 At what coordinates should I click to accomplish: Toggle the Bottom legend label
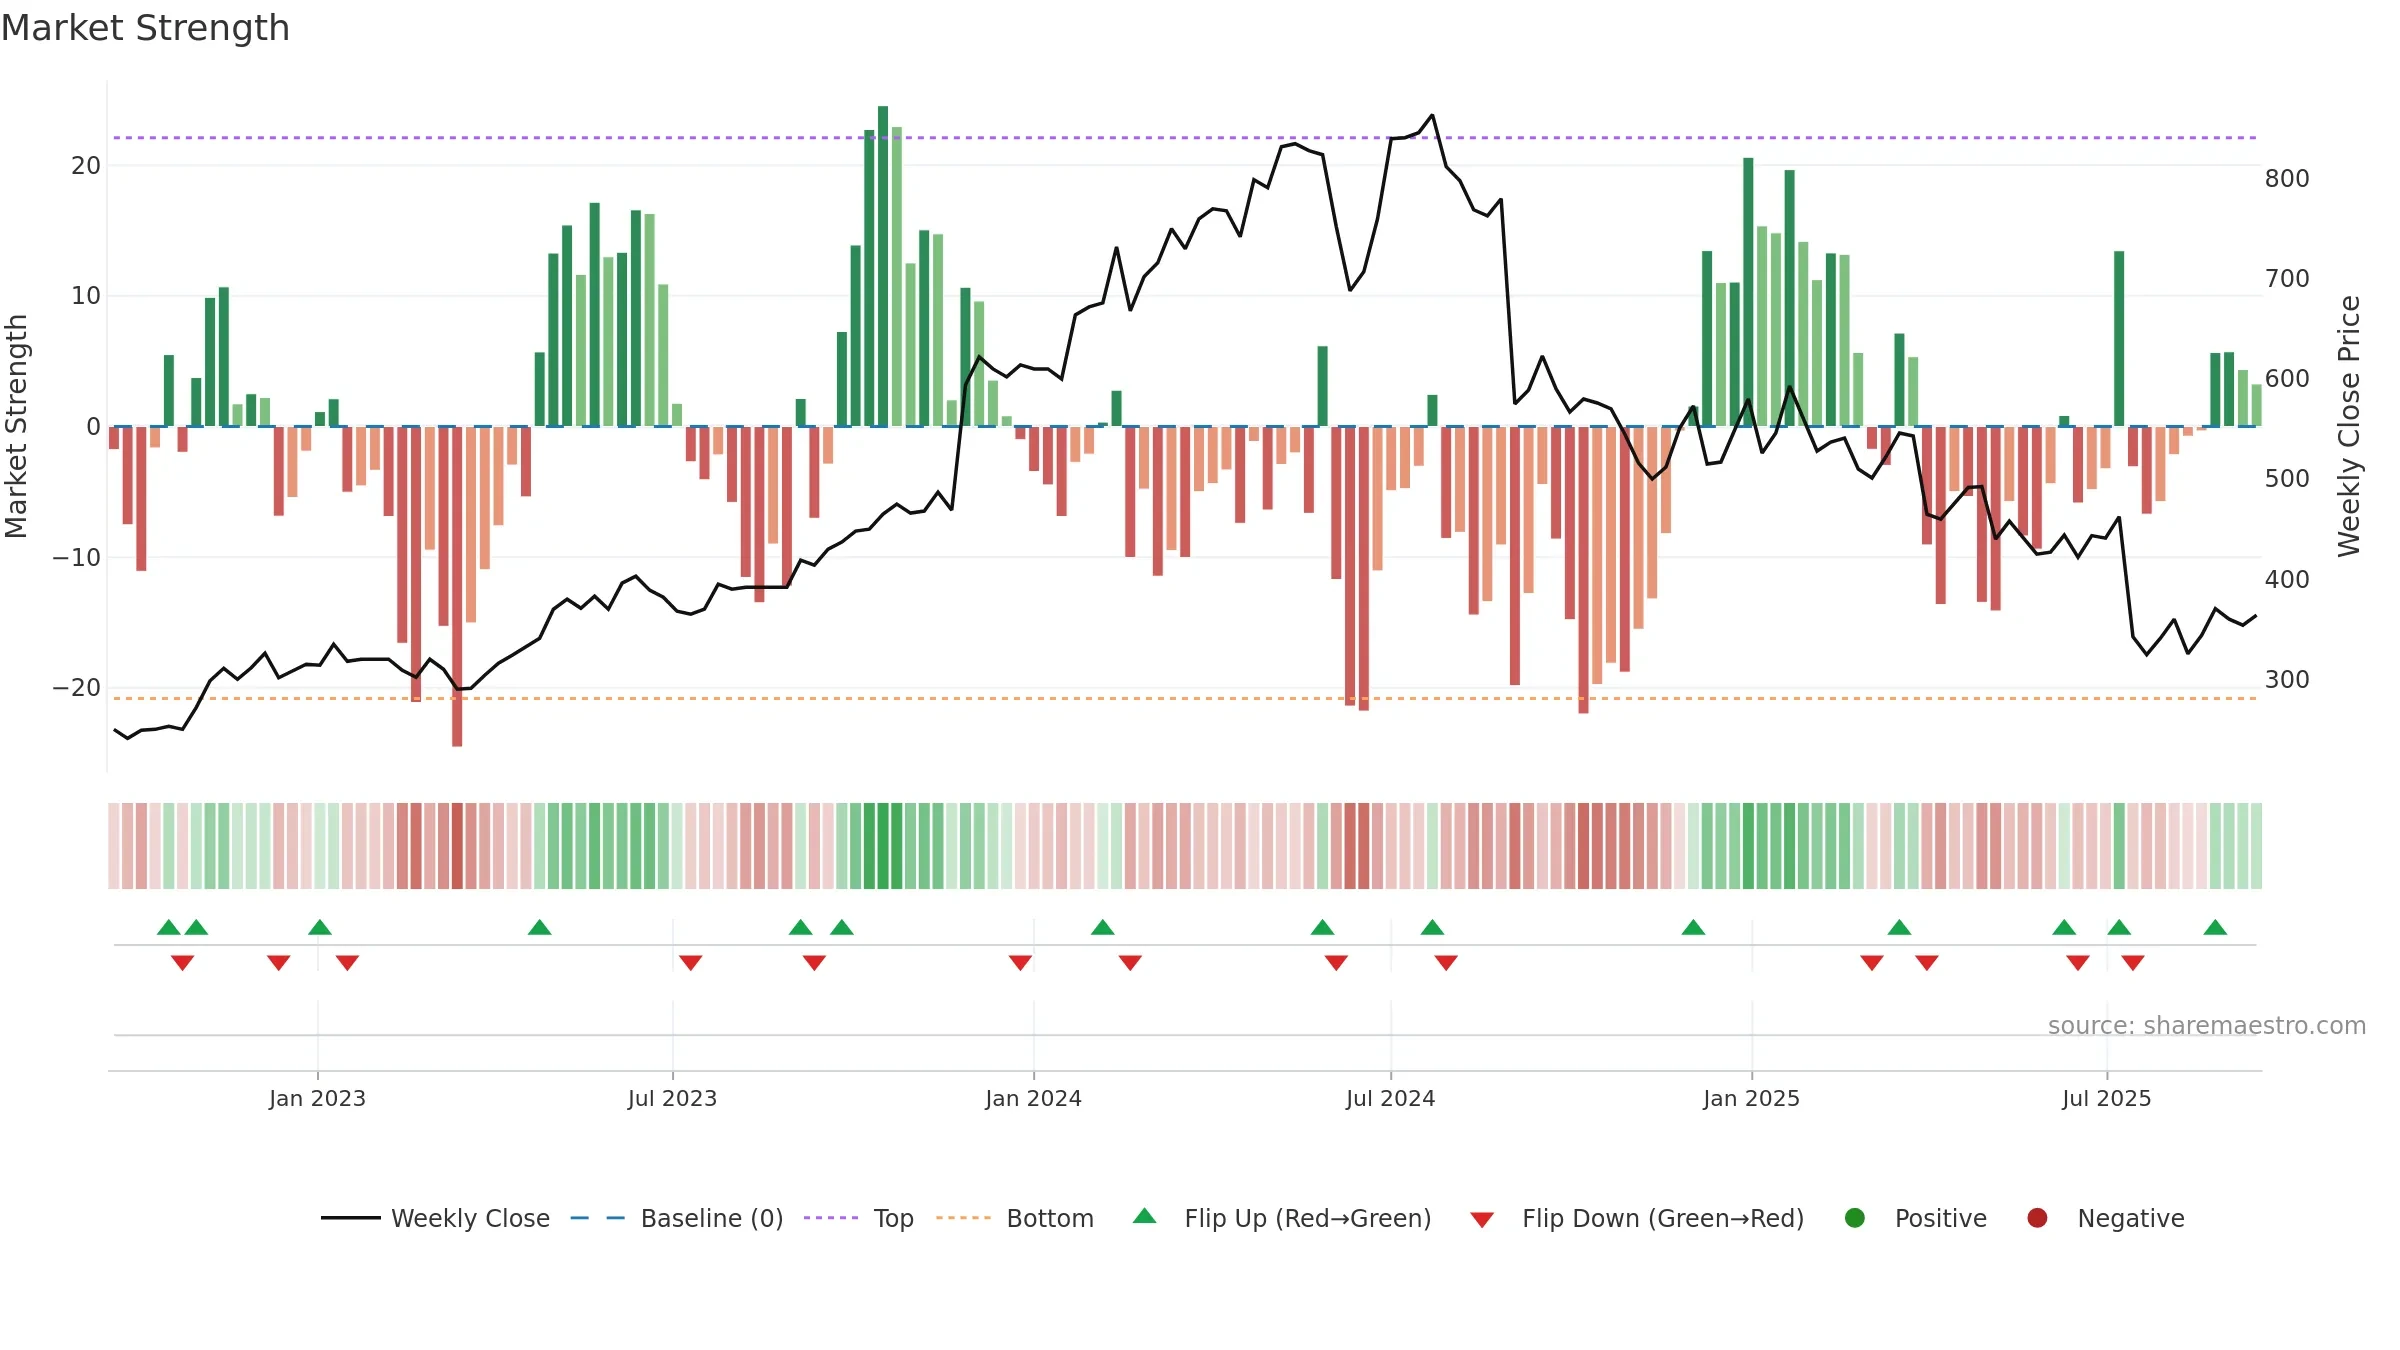click(x=1050, y=1218)
